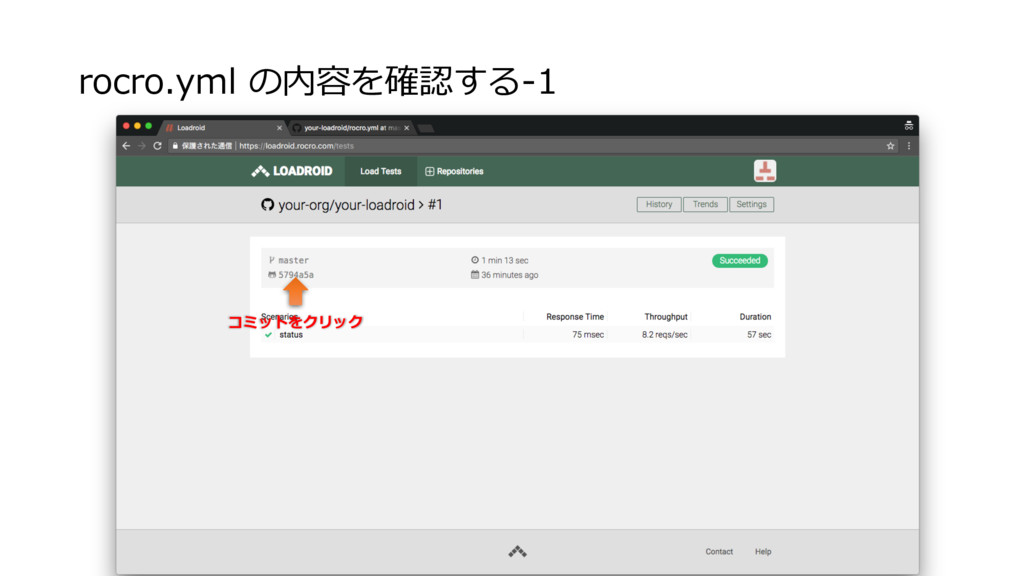Open the Settings button
The width and height of the screenshot is (1024, 576).
752,204
